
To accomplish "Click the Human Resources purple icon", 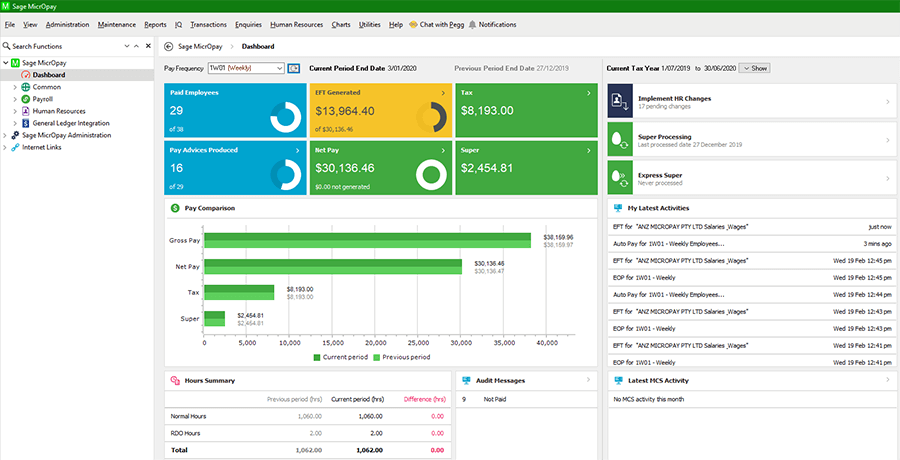I will tap(26, 111).
